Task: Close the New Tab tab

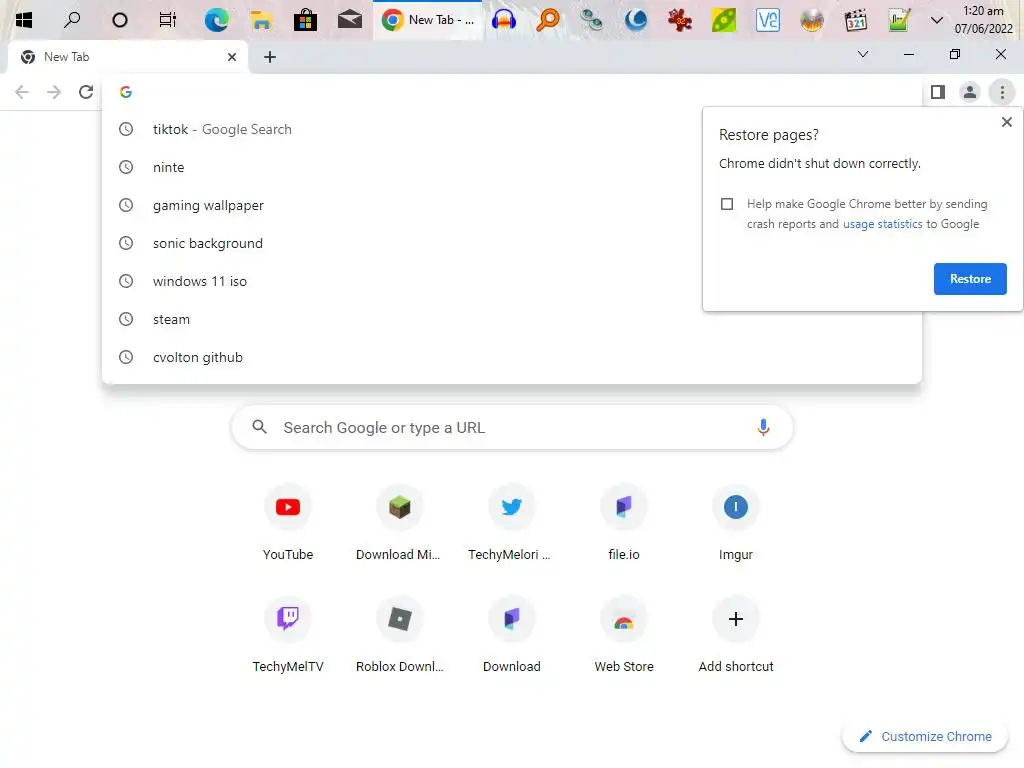Action: 232,57
